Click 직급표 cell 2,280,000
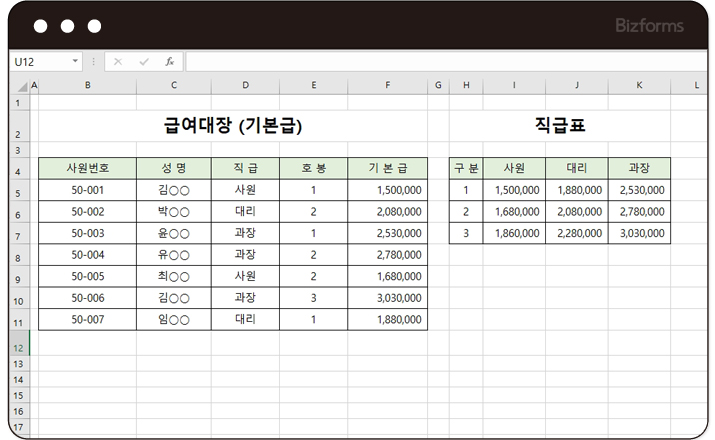Image resolution: width=715 pixels, height=440 pixels. pos(577,233)
